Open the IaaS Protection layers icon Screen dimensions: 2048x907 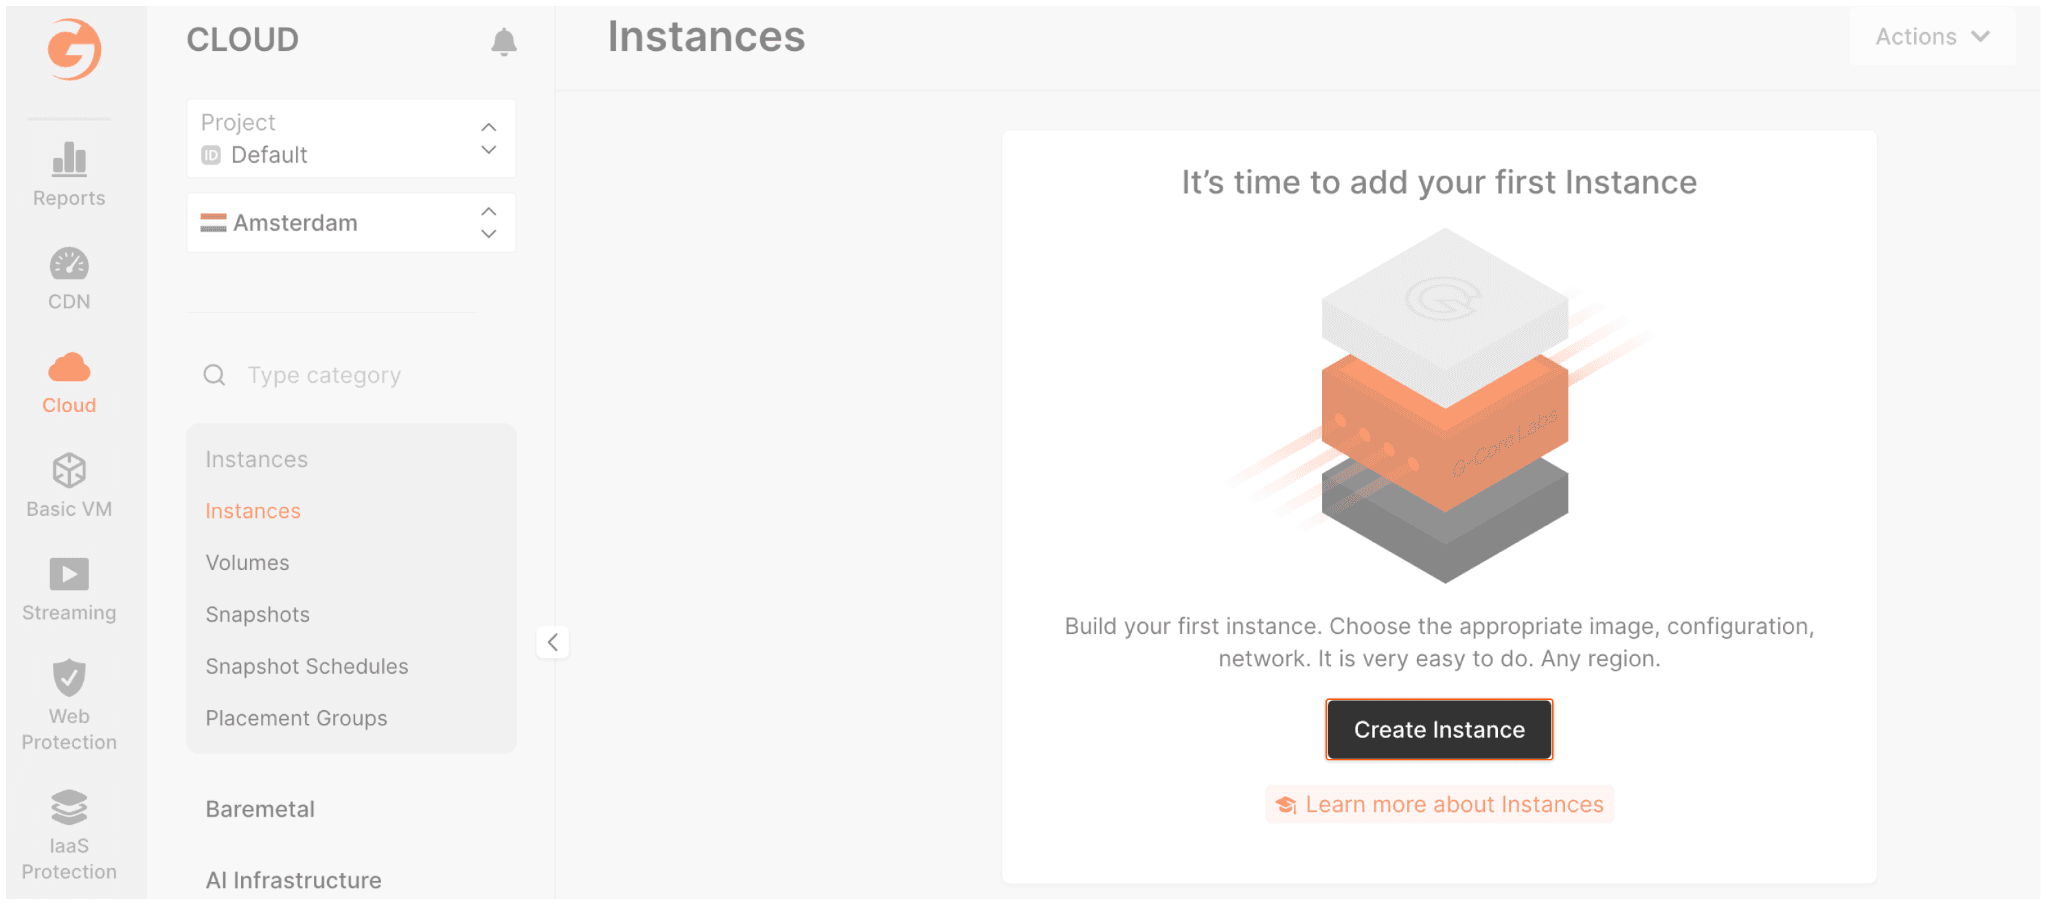69,807
